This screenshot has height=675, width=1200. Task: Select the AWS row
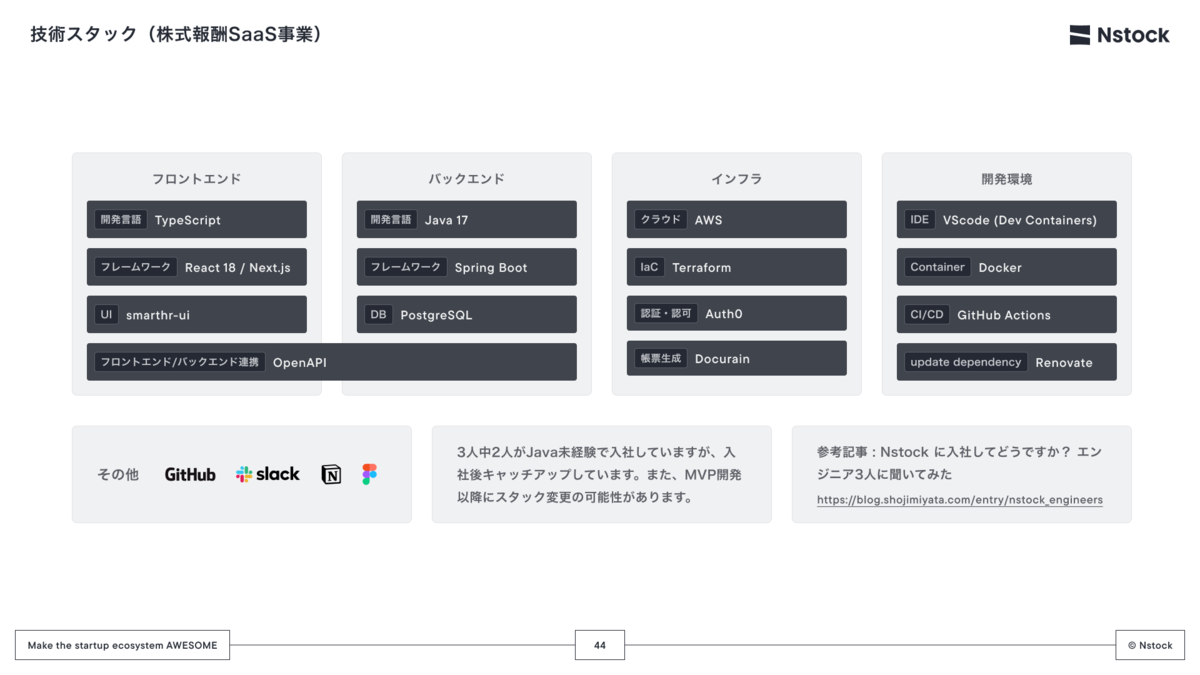[x=737, y=219]
